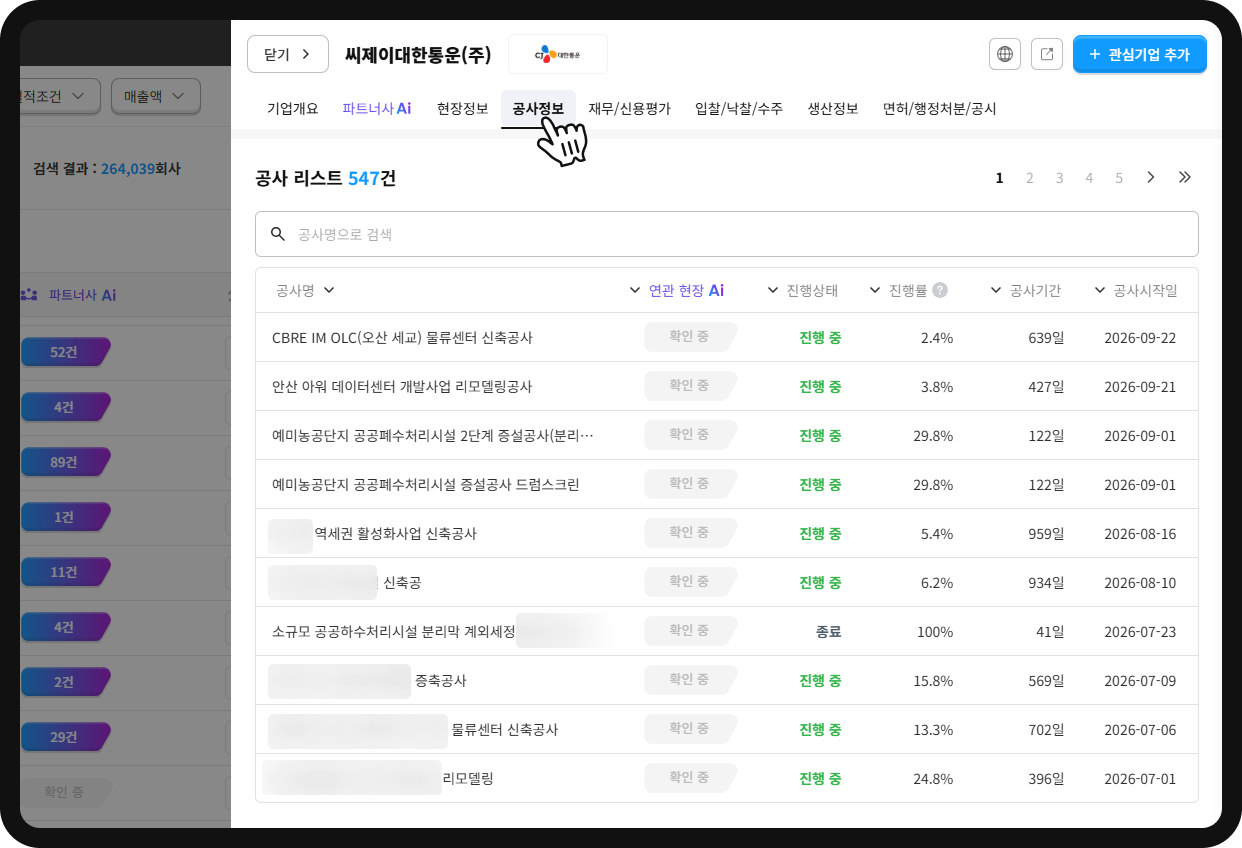Sort by 연관 현장 Ai column
The image size is (1242, 848).
[676, 290]
